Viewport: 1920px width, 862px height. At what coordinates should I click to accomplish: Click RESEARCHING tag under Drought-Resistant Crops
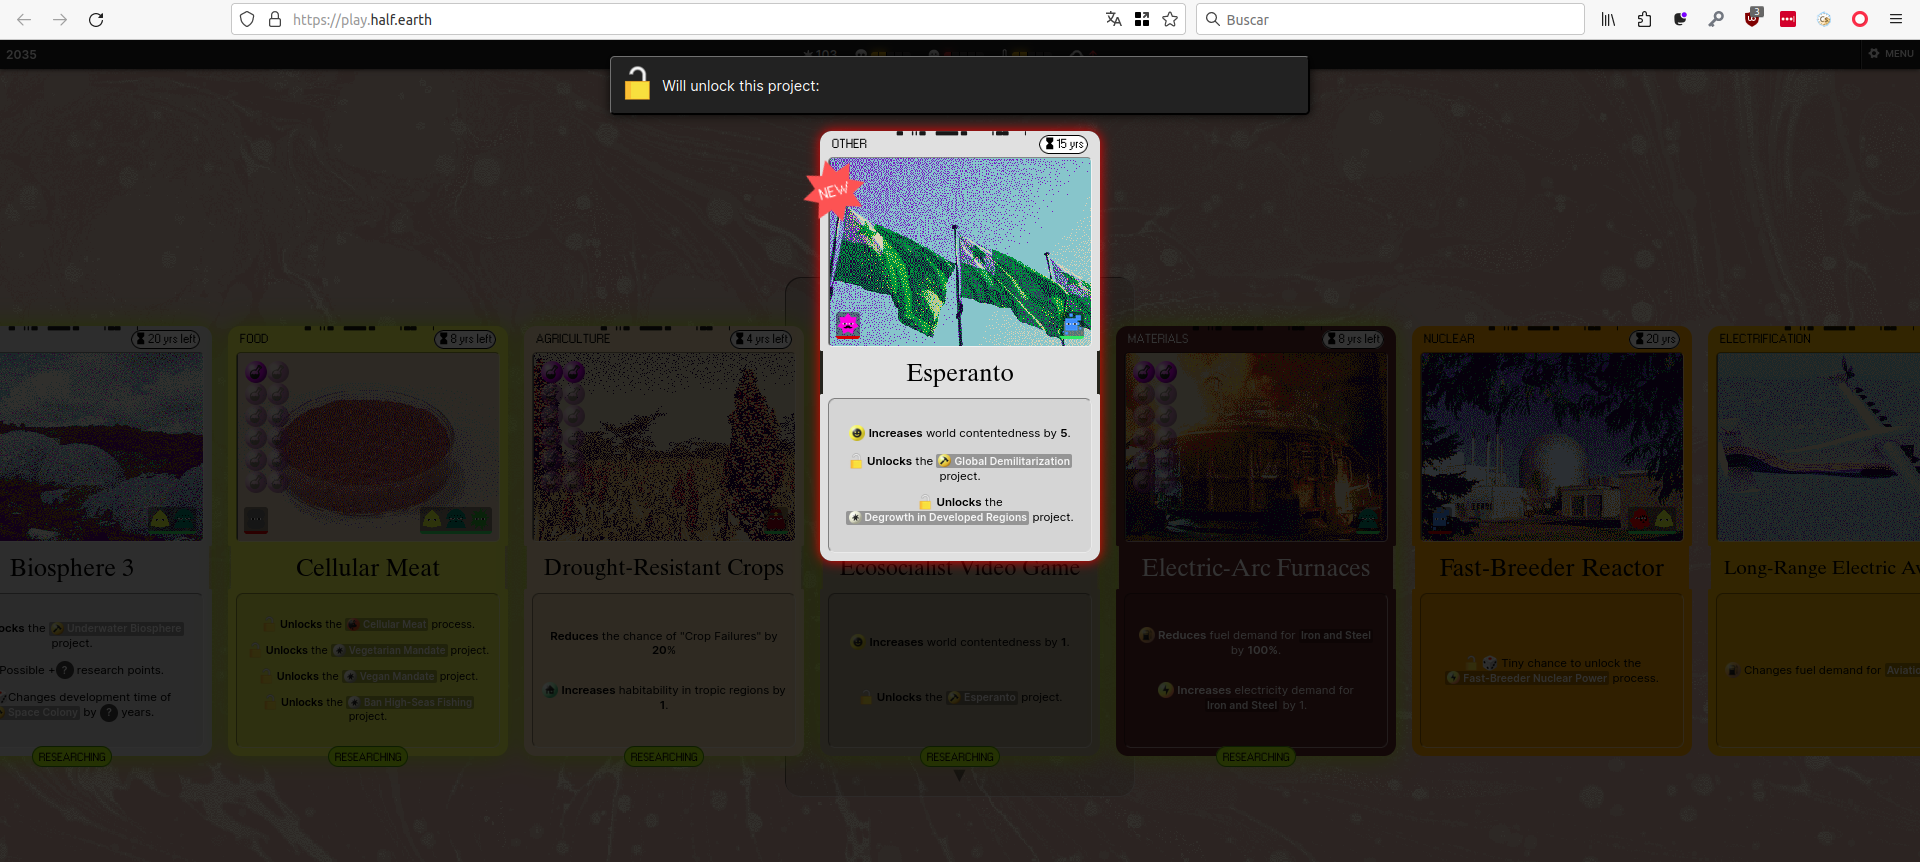664,757
